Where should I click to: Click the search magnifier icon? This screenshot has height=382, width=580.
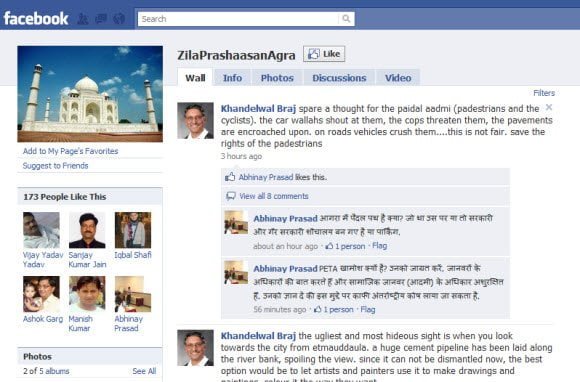346,18
